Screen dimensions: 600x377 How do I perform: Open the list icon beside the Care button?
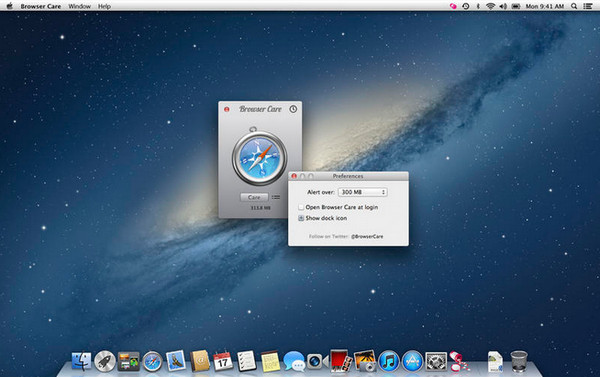pos(276,197)
